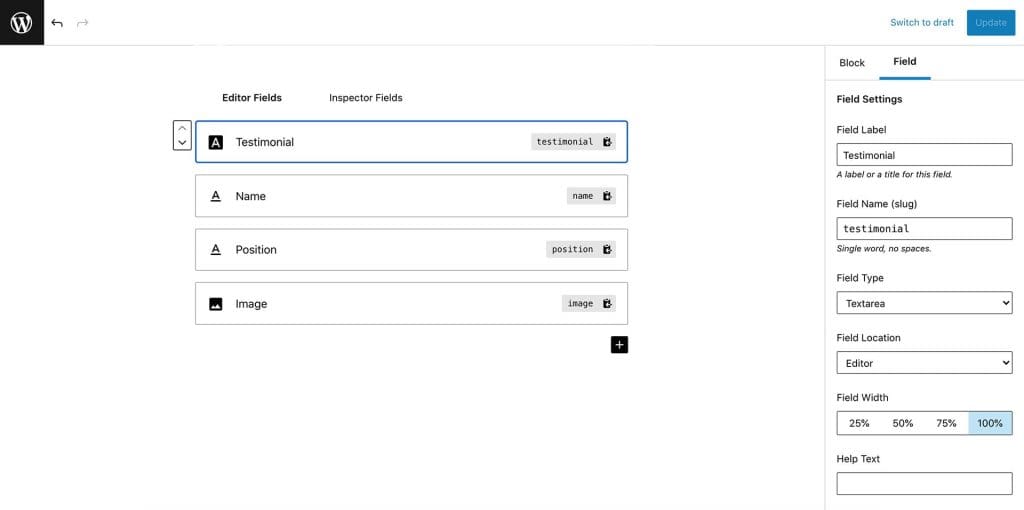Image resolution: width=1024 pixels, height=510 pixels.
Task: Undo the last change
Action: [57, 23]
